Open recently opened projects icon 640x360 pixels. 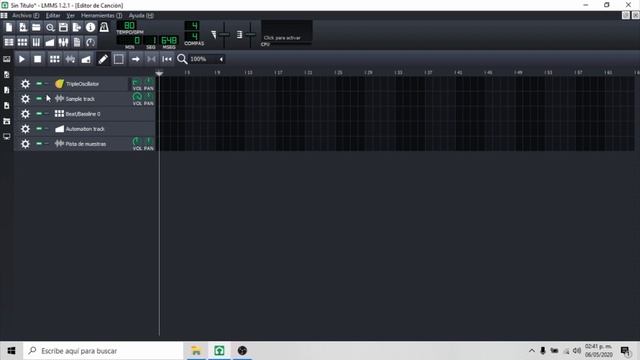click(50, 27)
